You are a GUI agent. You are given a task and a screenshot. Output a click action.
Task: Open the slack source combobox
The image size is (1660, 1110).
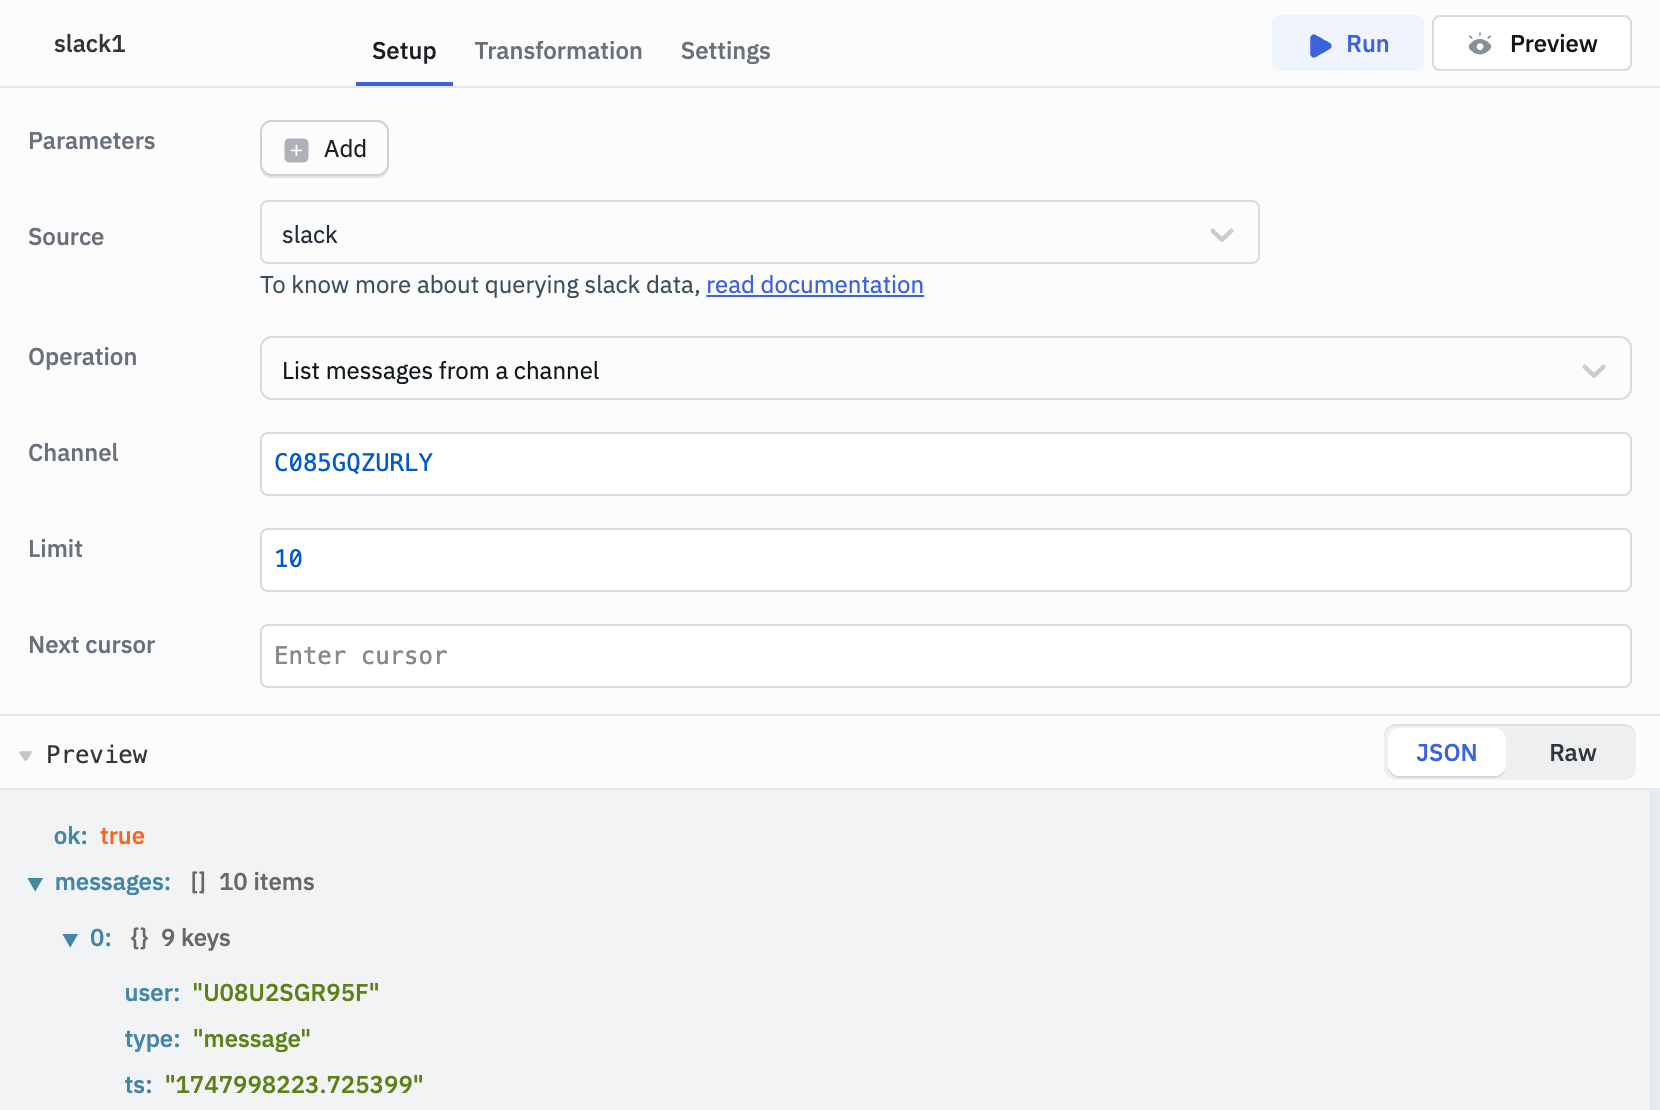760,233
